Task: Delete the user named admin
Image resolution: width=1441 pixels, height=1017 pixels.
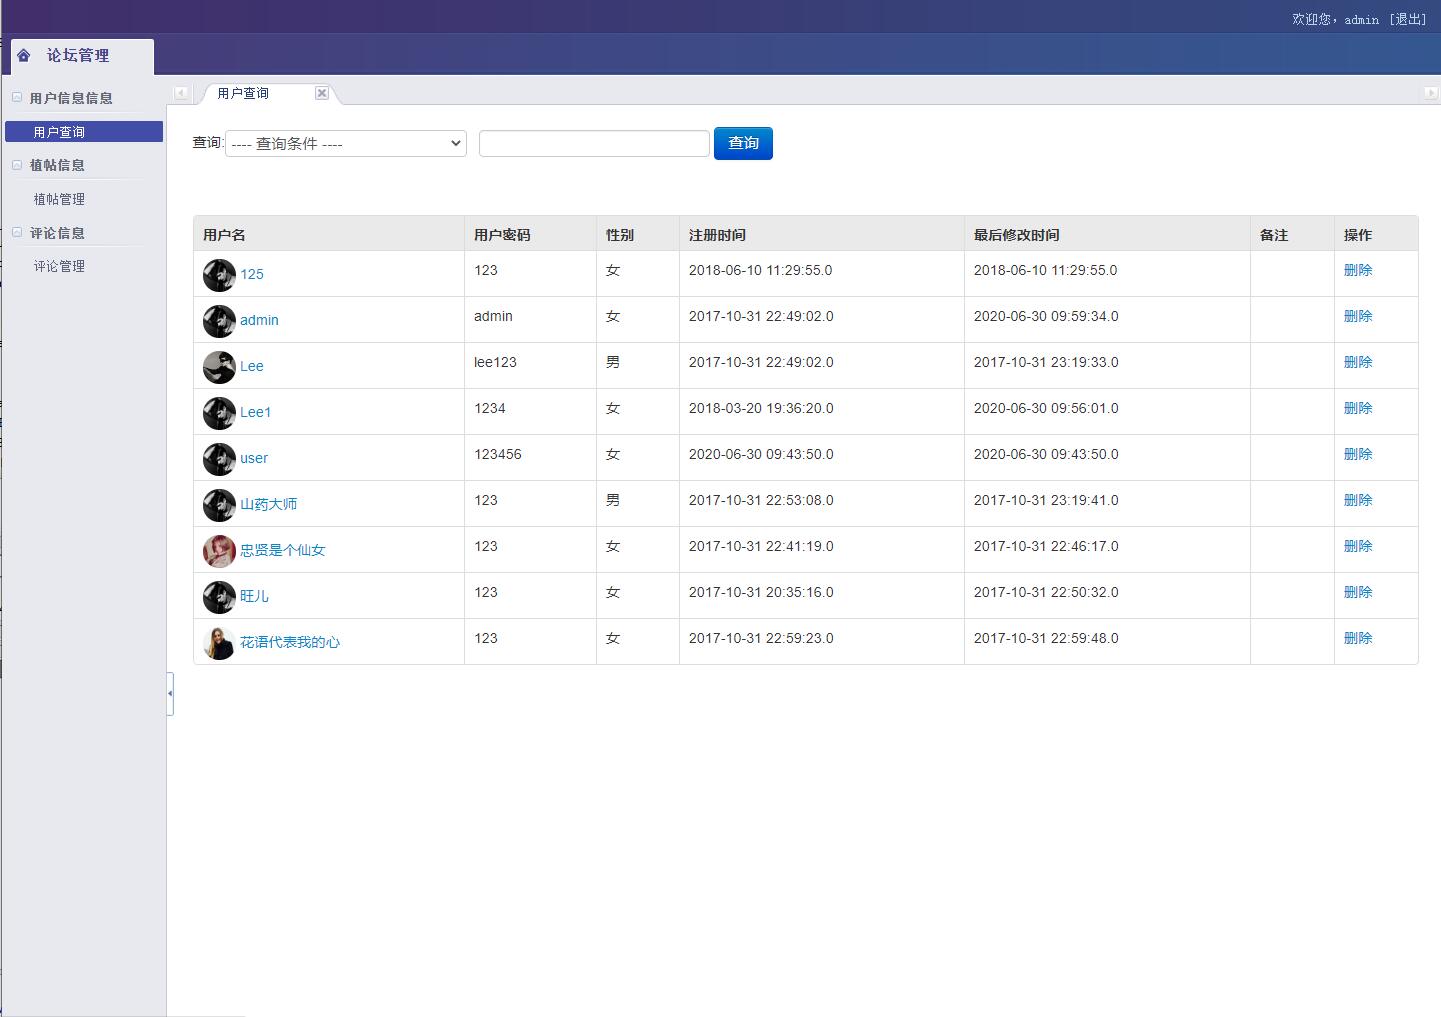Action: click(x=1357, y=316)
